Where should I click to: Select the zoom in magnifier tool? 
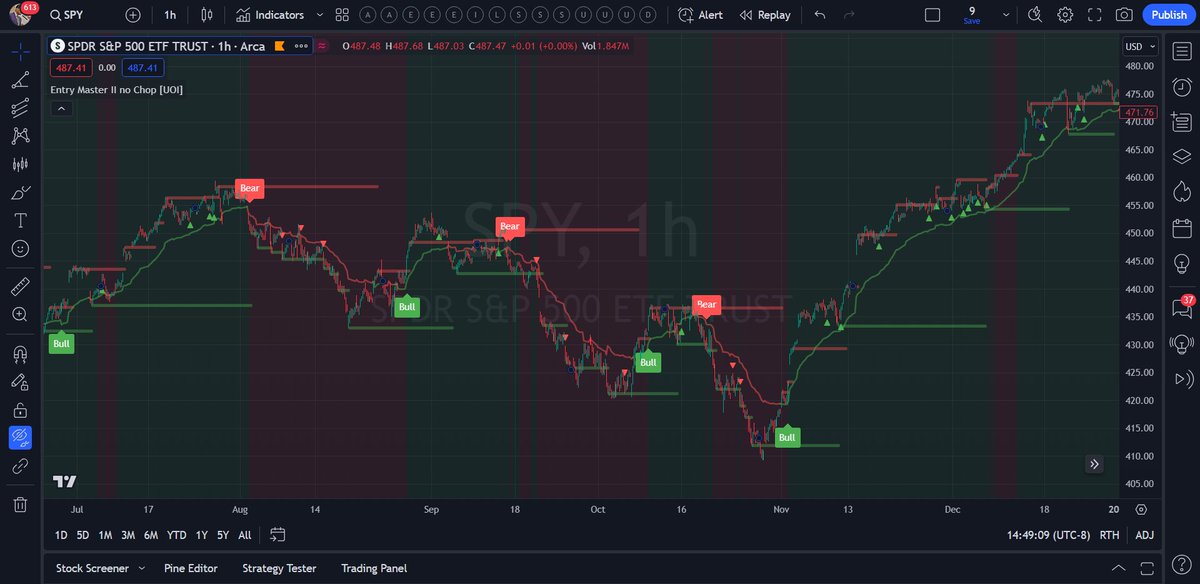[20, 314]
